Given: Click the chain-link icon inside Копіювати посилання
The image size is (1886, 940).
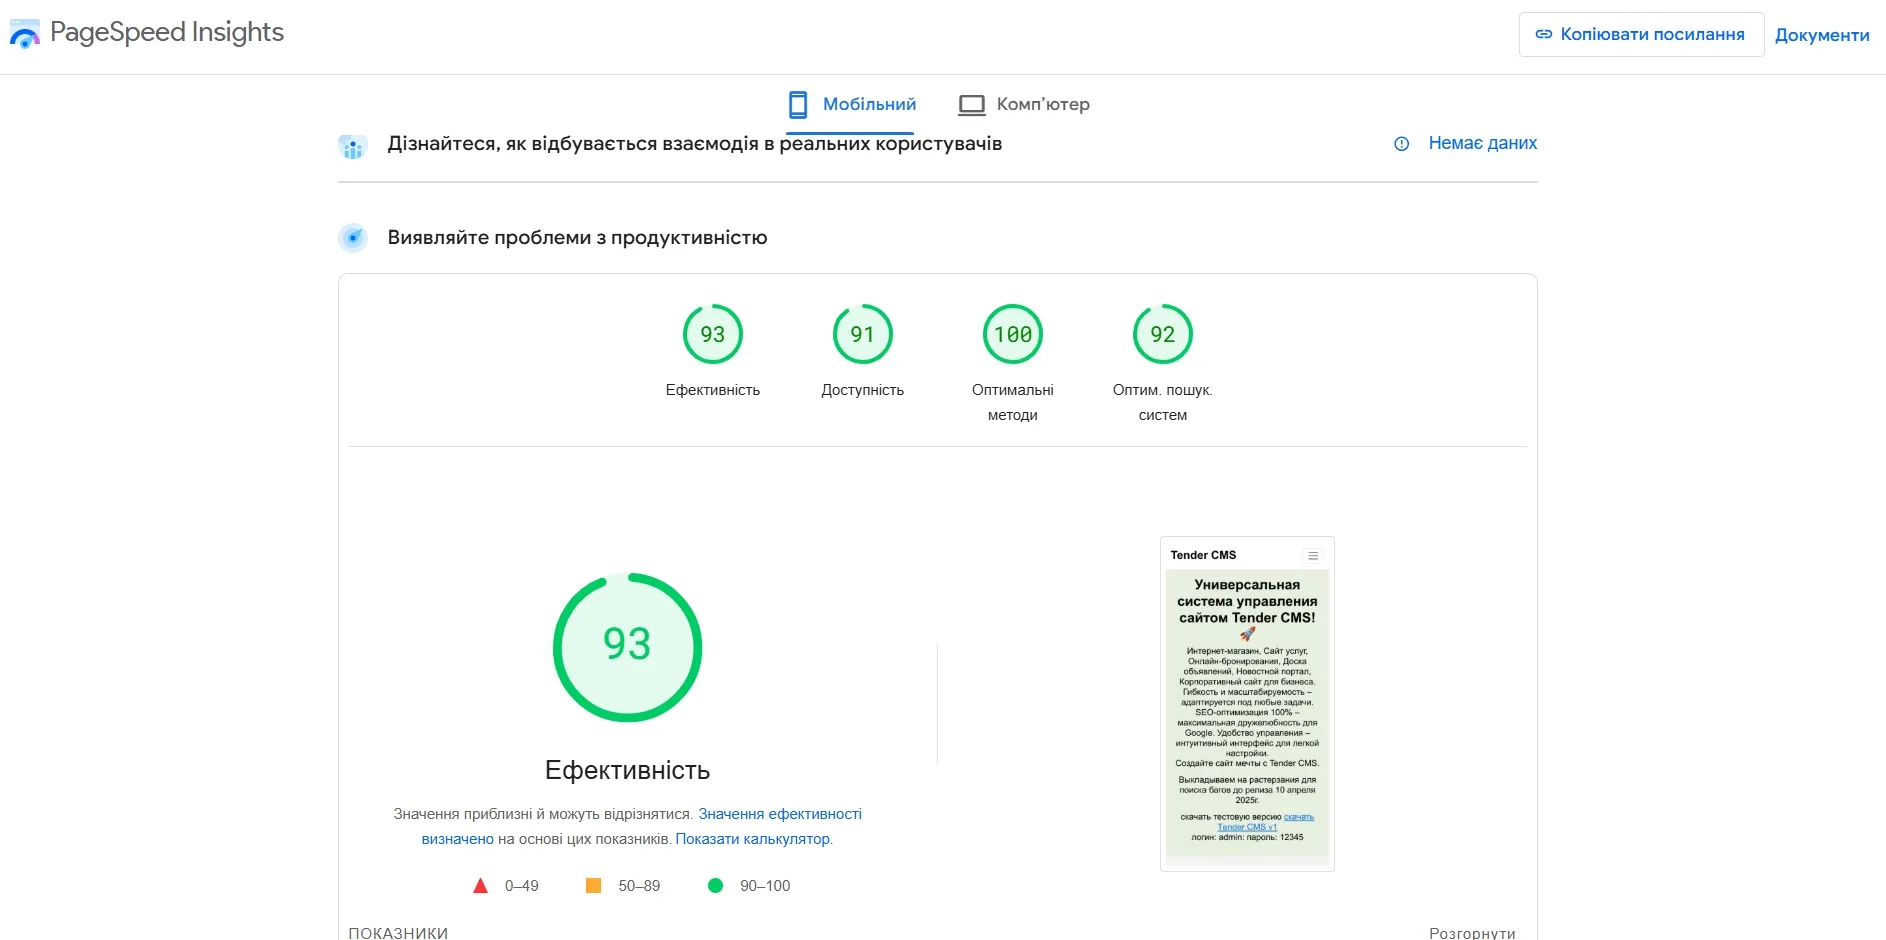Looking at the screenshot, I should (x=1542, y=33).
